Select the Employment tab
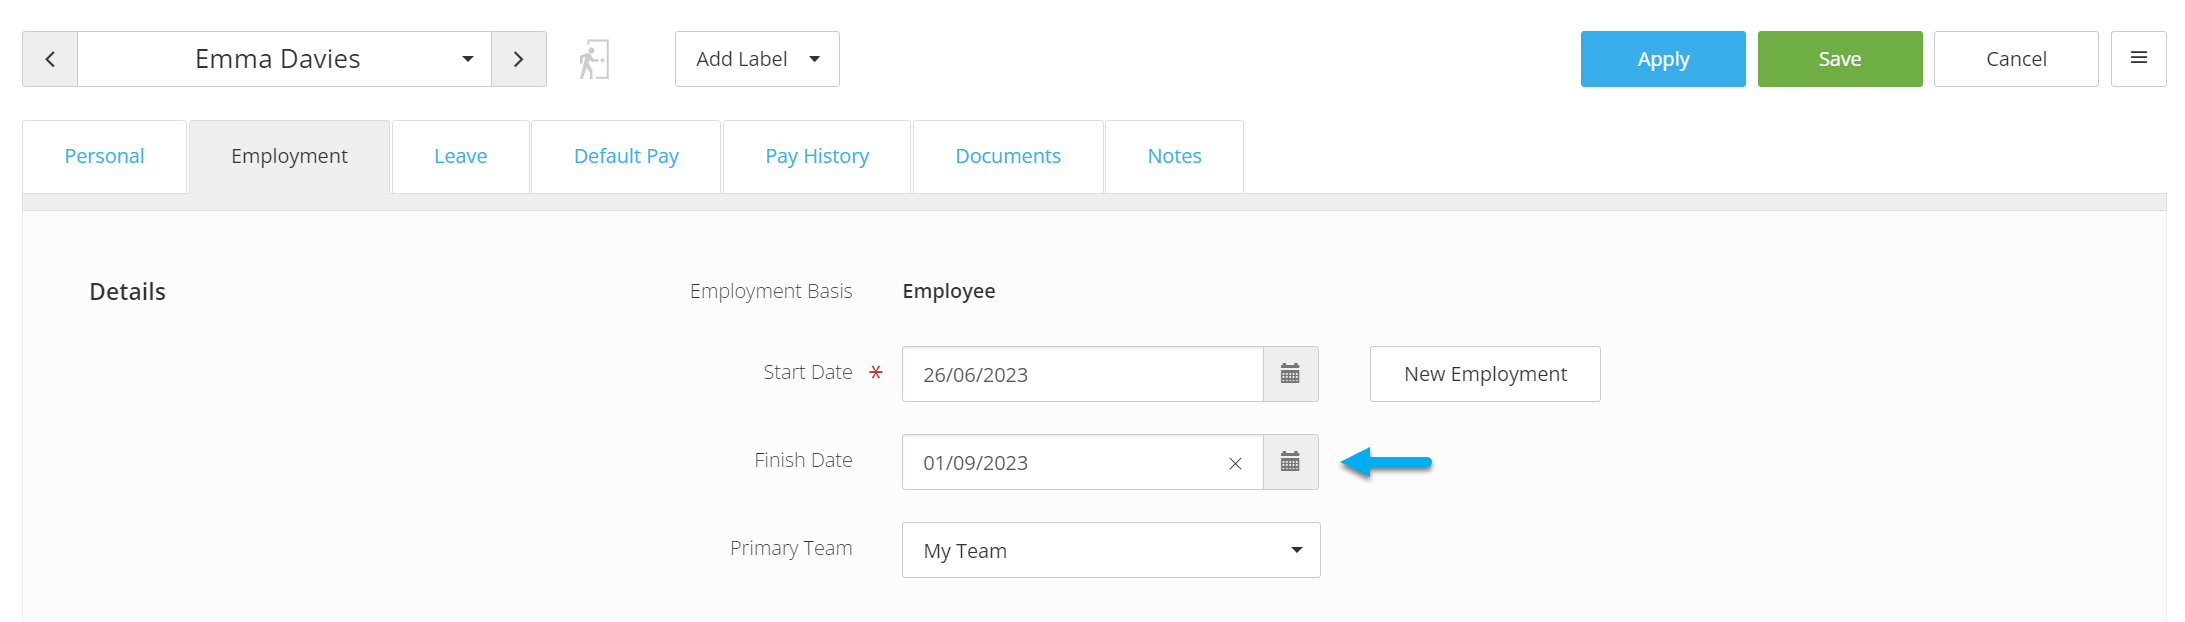Image resolution: width=2185 pixels, height=622 pixels. (289, 156)
